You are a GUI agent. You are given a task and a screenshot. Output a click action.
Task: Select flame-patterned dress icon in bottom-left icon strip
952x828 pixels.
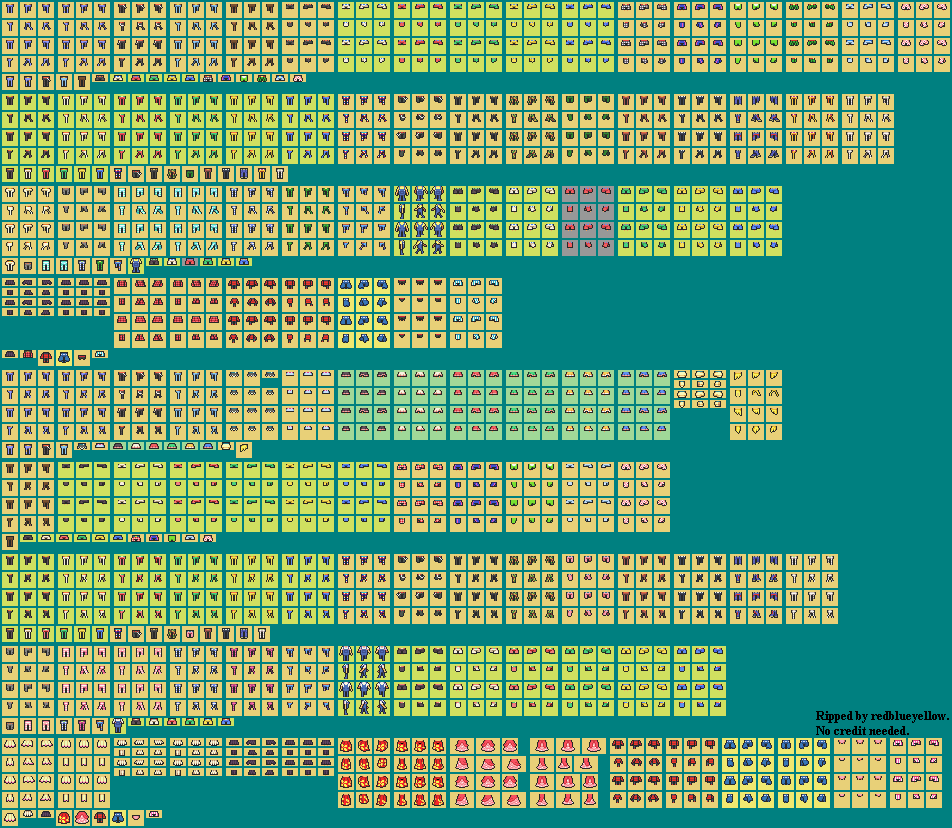pyautogui.click(x=64, y=818)
